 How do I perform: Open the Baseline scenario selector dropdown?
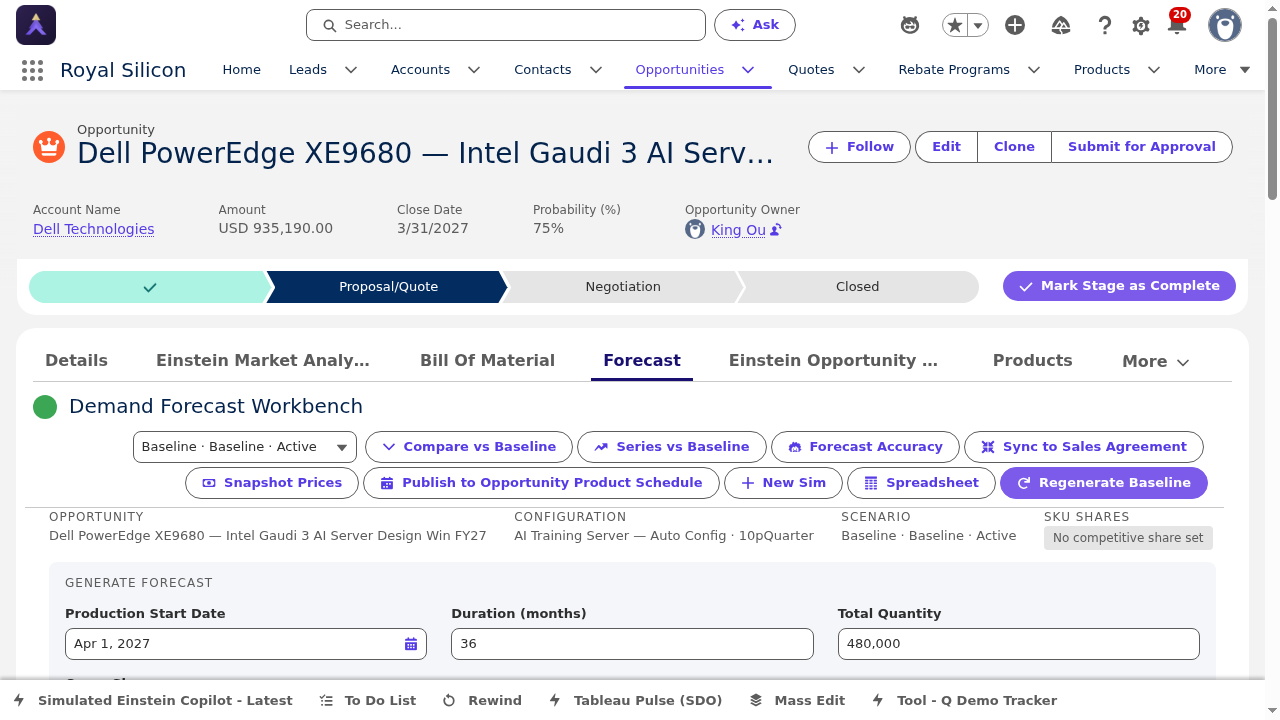245,447
